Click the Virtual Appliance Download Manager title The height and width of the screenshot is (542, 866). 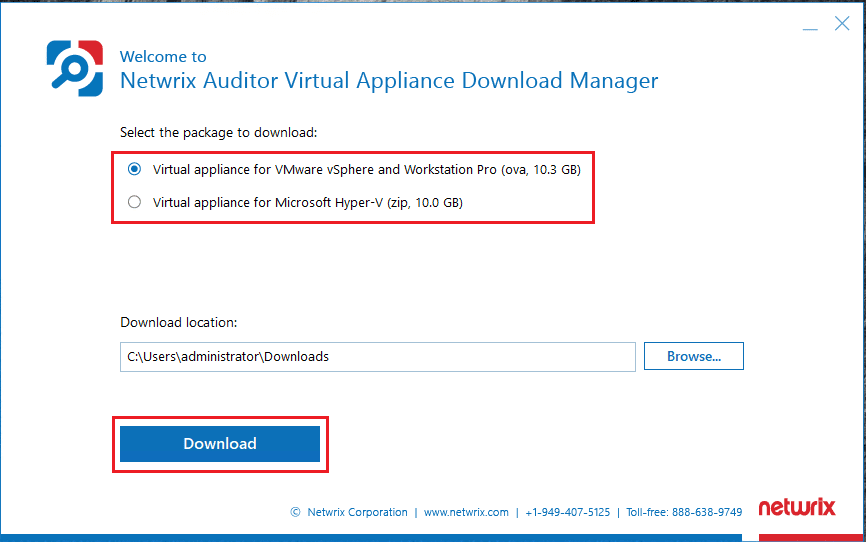(x=389, y=81)
